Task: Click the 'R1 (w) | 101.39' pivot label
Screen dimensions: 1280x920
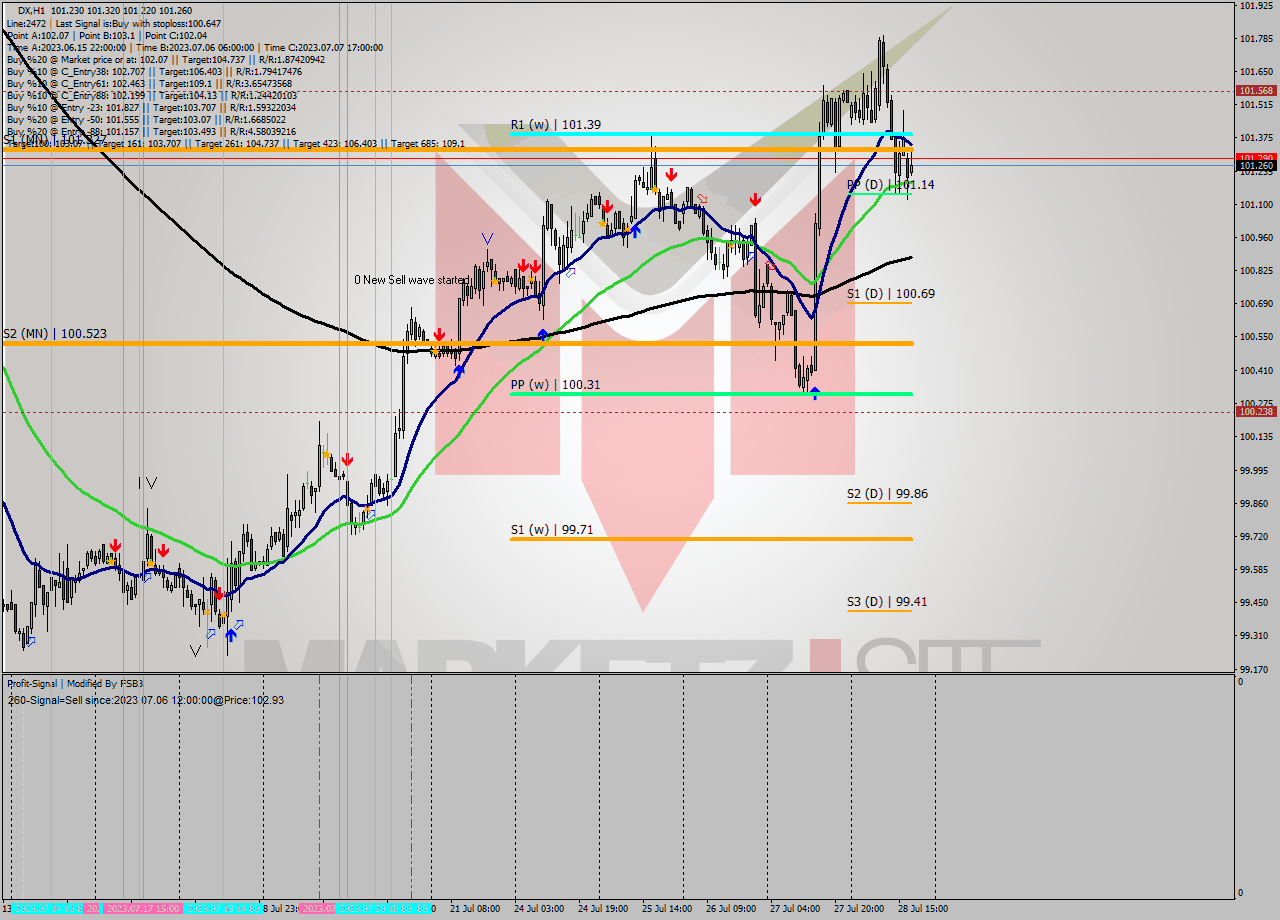Action: (x=556, y=125)
